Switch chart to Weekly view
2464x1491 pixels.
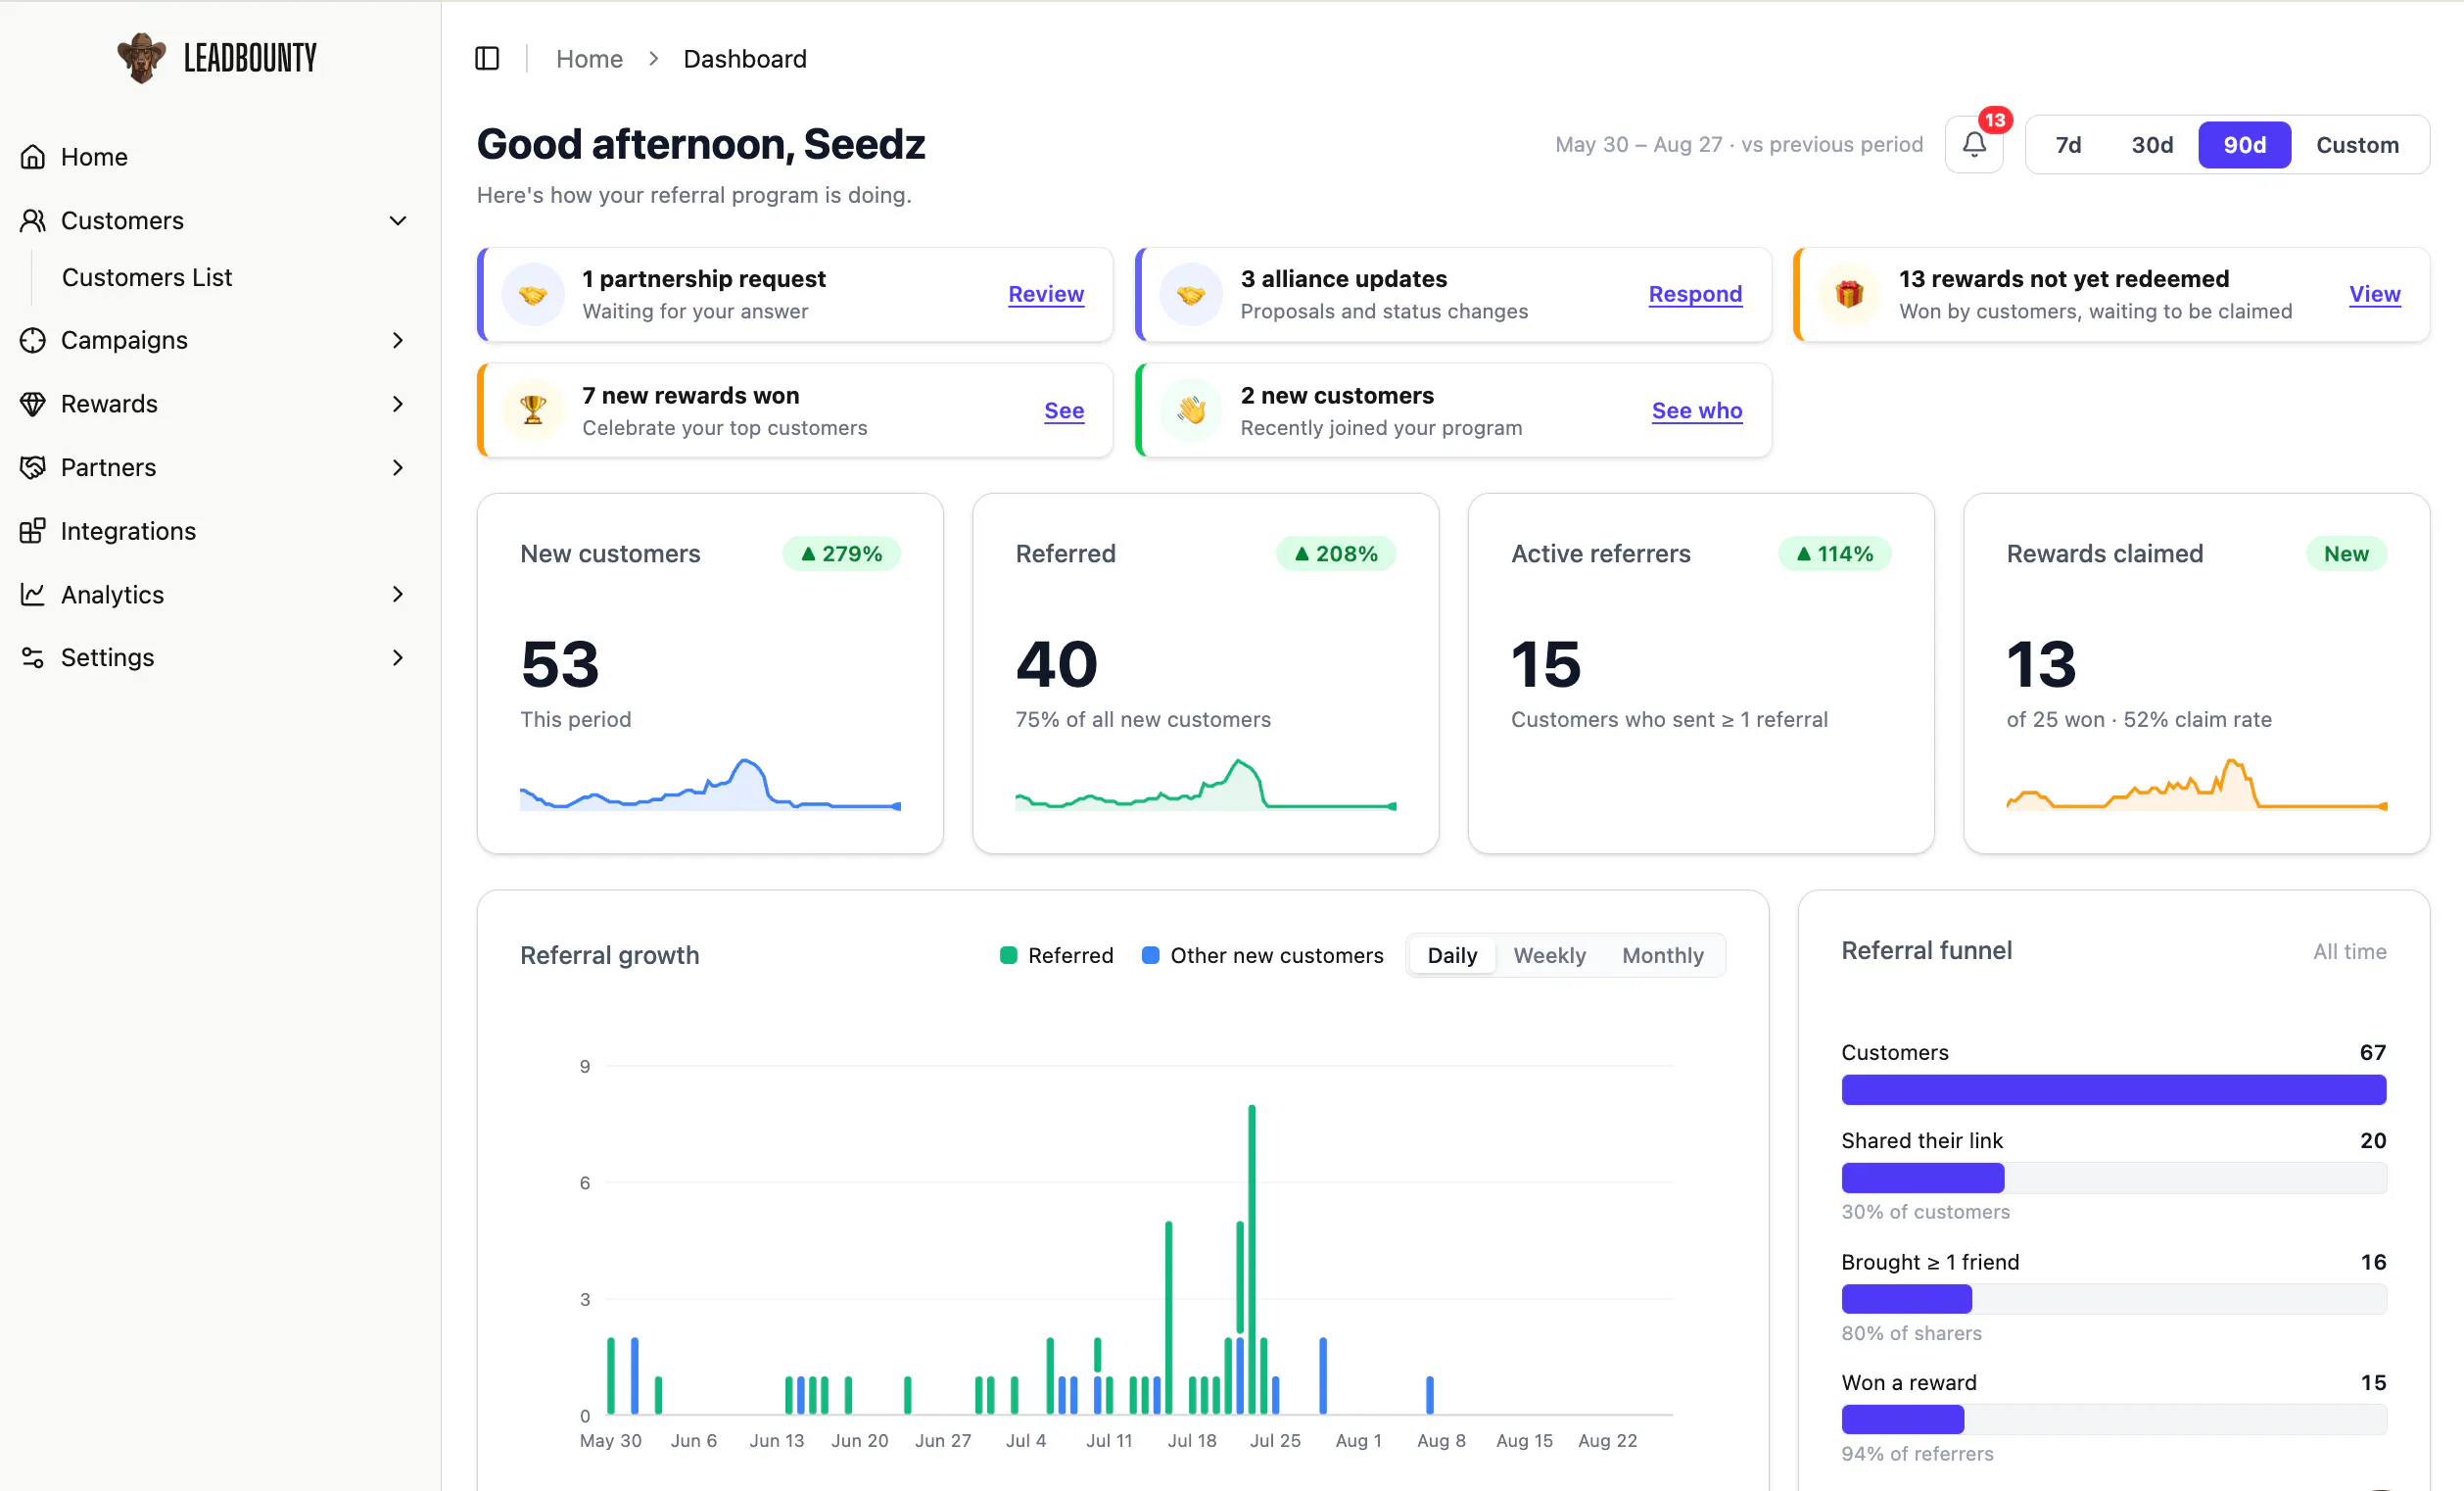pos(1549,955)
